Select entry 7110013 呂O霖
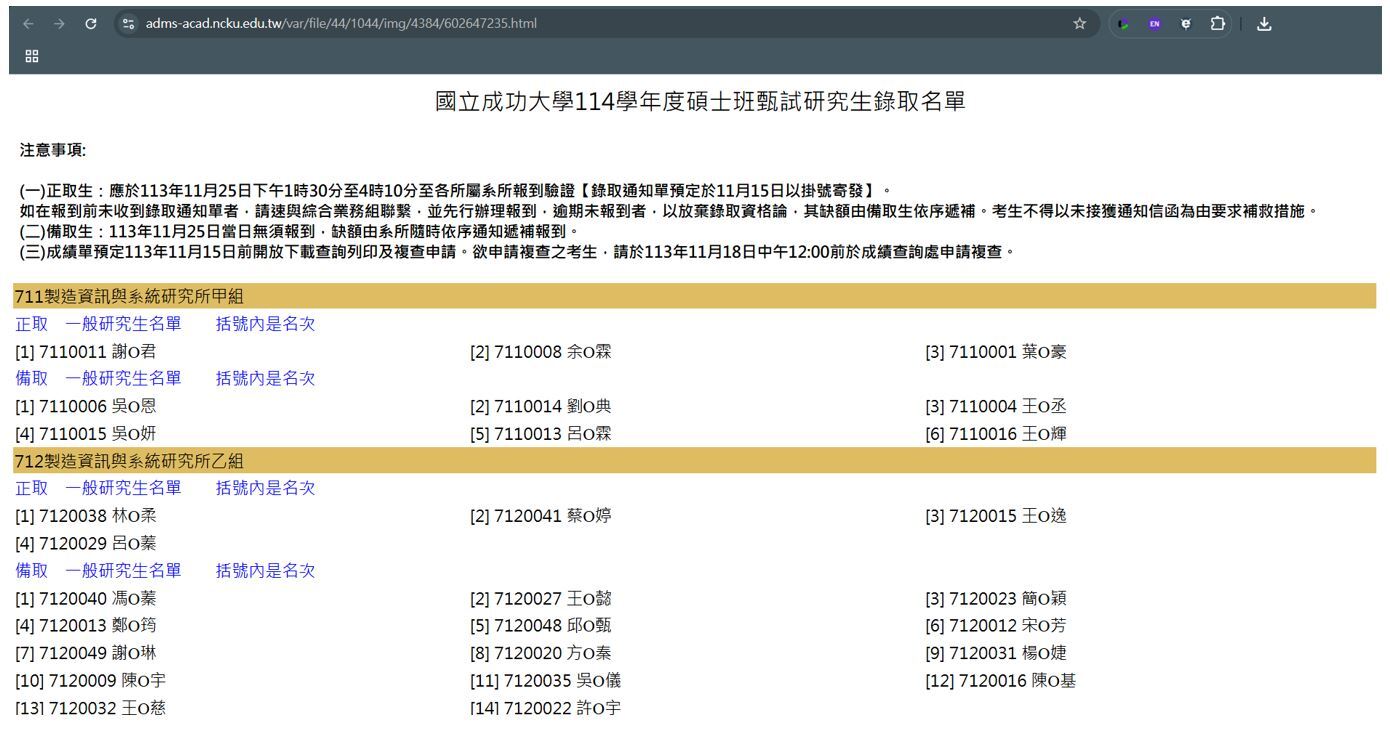This screenshot has height=731, width=1390. [x=541, y=434]
